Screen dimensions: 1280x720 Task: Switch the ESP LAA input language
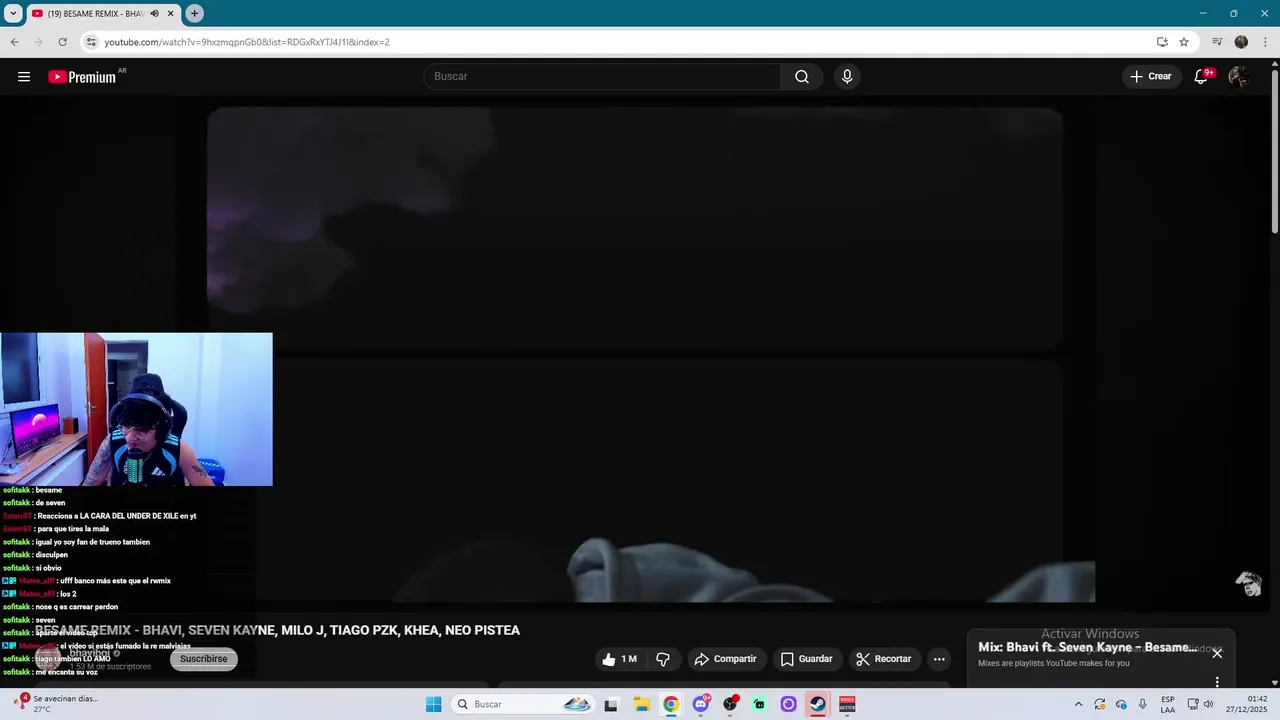[x=1168, y=704]
